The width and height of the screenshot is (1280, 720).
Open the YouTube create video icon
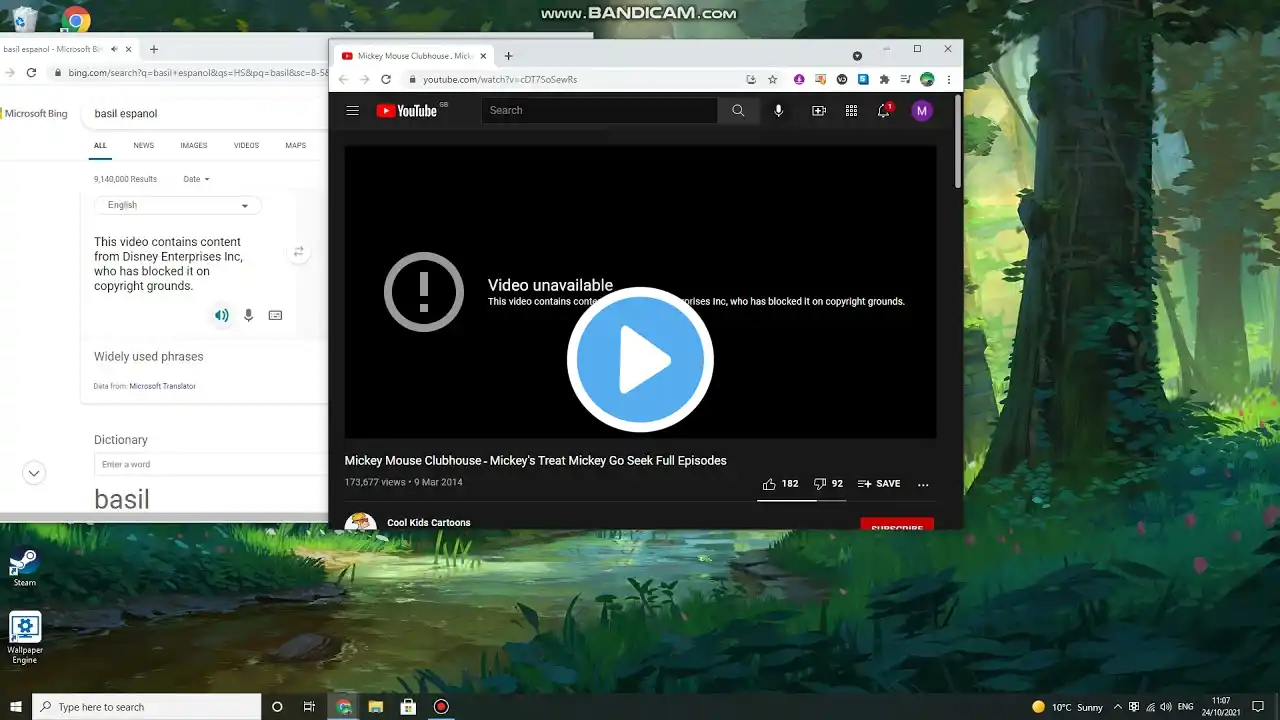pos(819,111)
